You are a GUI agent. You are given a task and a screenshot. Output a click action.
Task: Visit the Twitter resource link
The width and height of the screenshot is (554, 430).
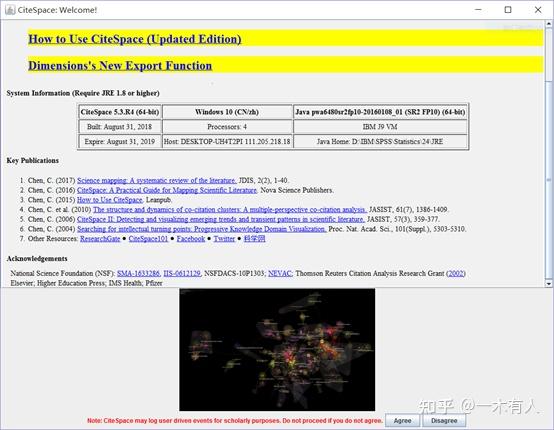pyautogui.click(x=224, y=238)
